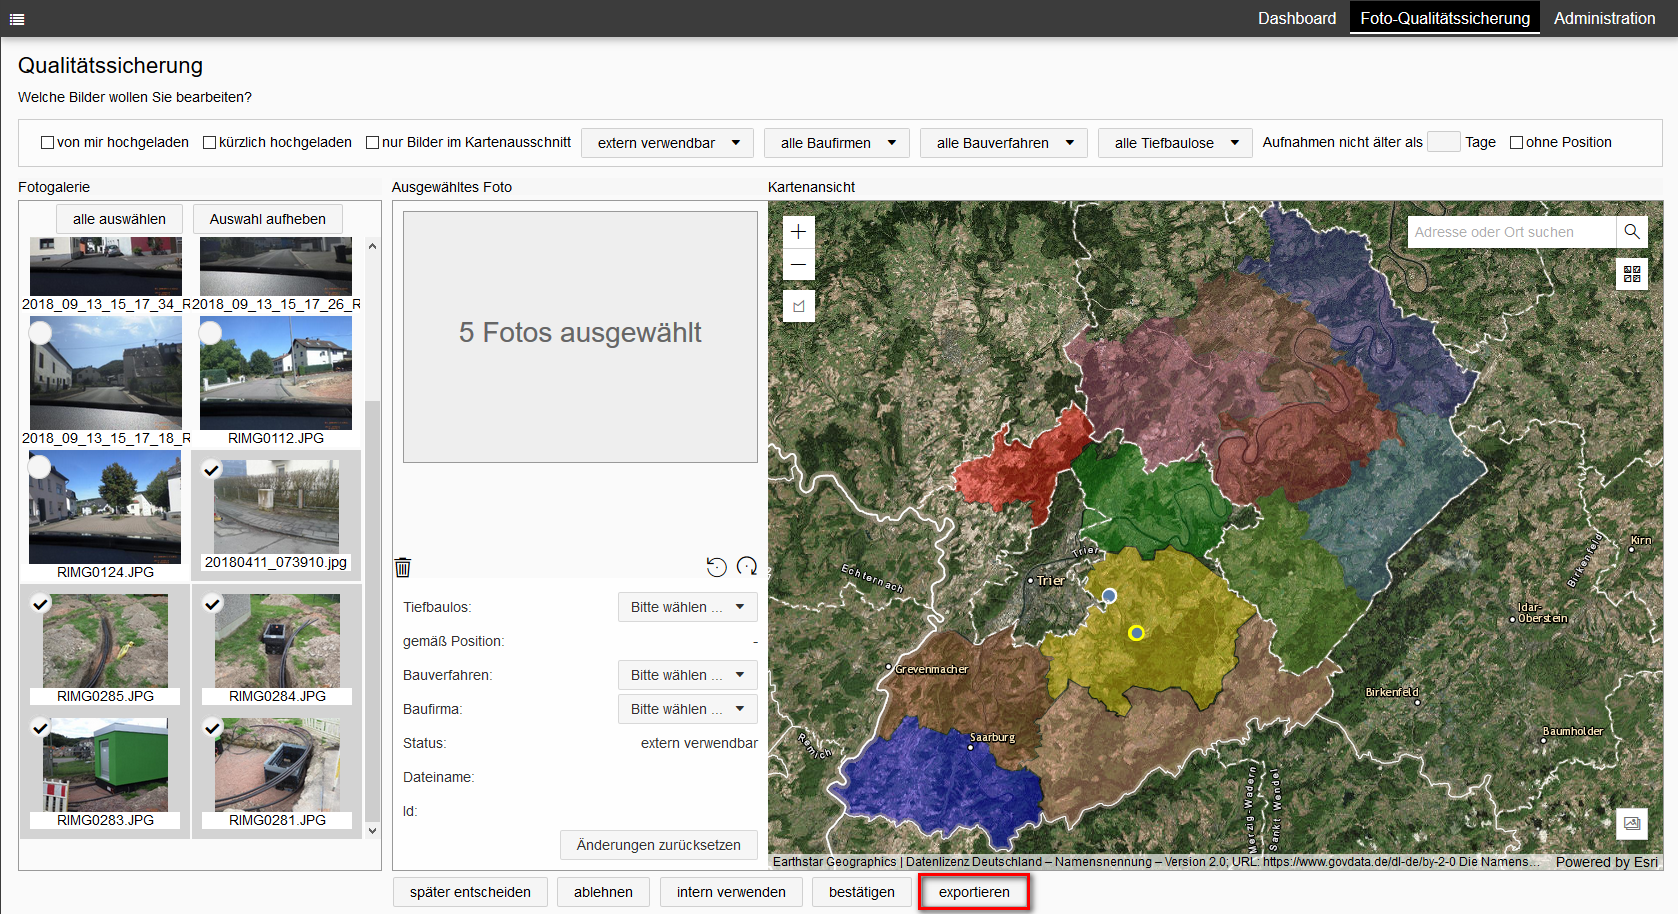Open the Foto-Qualitätssicherung tab
The image size is (1678, 914).
[1445, 18]
